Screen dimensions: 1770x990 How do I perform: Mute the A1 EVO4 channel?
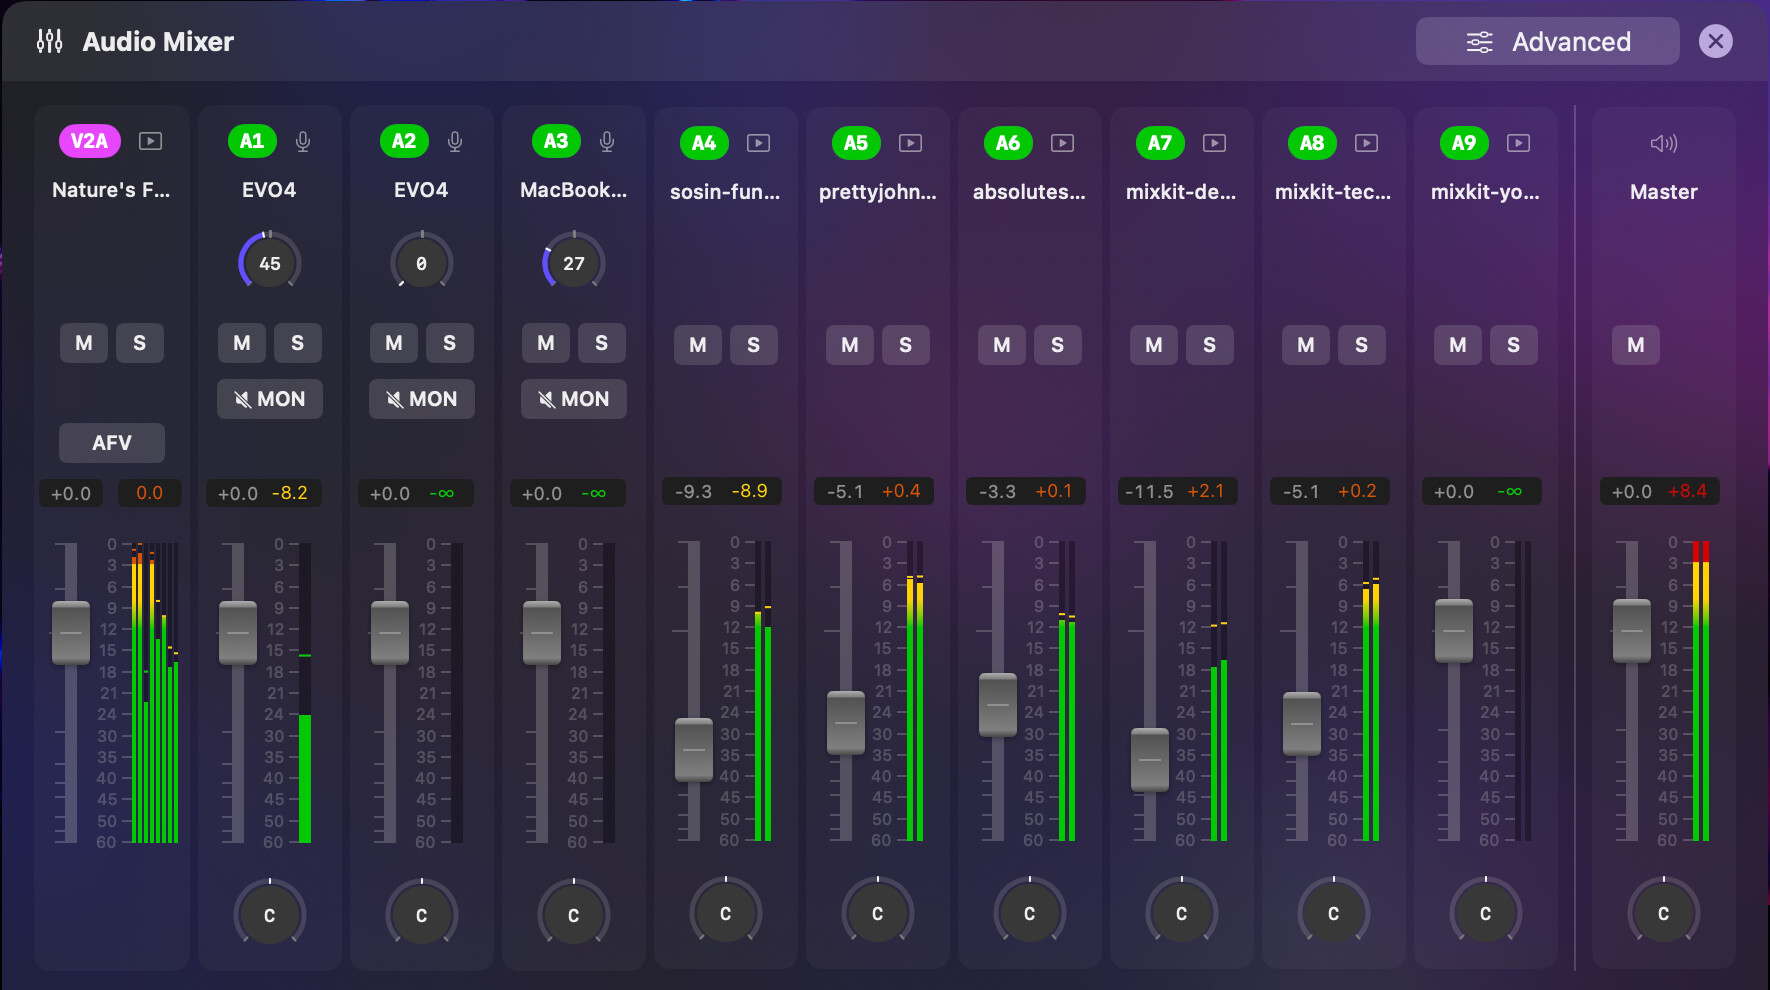(242, 343)
